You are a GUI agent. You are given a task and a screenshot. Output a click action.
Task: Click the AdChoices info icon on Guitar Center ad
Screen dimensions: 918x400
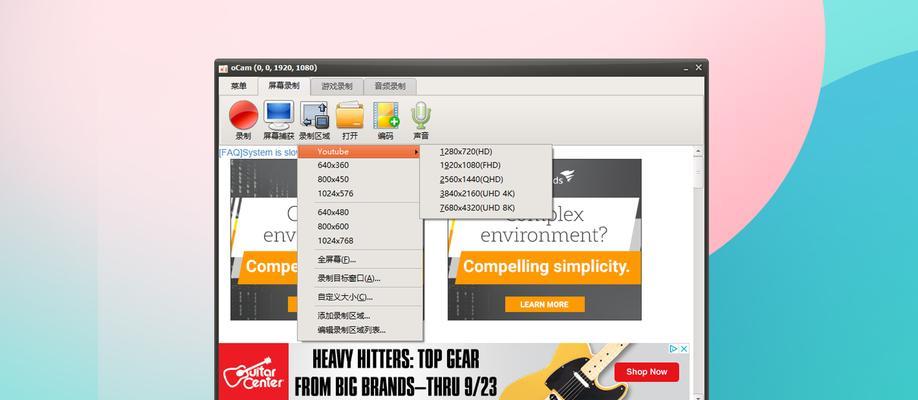pos(674,348)
